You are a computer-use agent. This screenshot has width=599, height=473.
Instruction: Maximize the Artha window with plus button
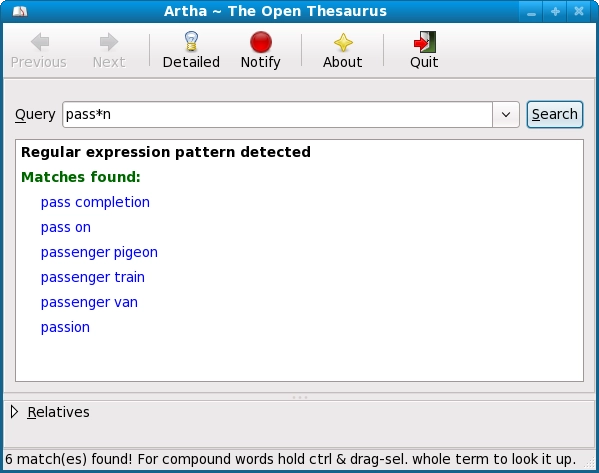555,11
